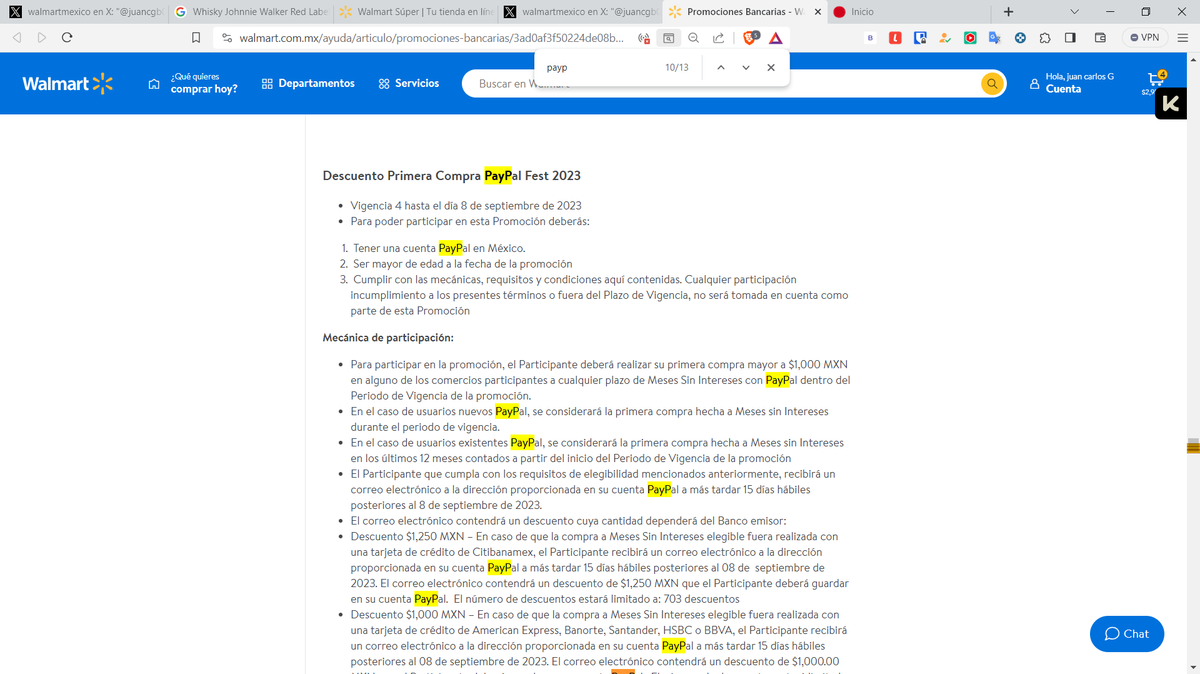Click the '10/13' find match counter

[x=677, y=68]
